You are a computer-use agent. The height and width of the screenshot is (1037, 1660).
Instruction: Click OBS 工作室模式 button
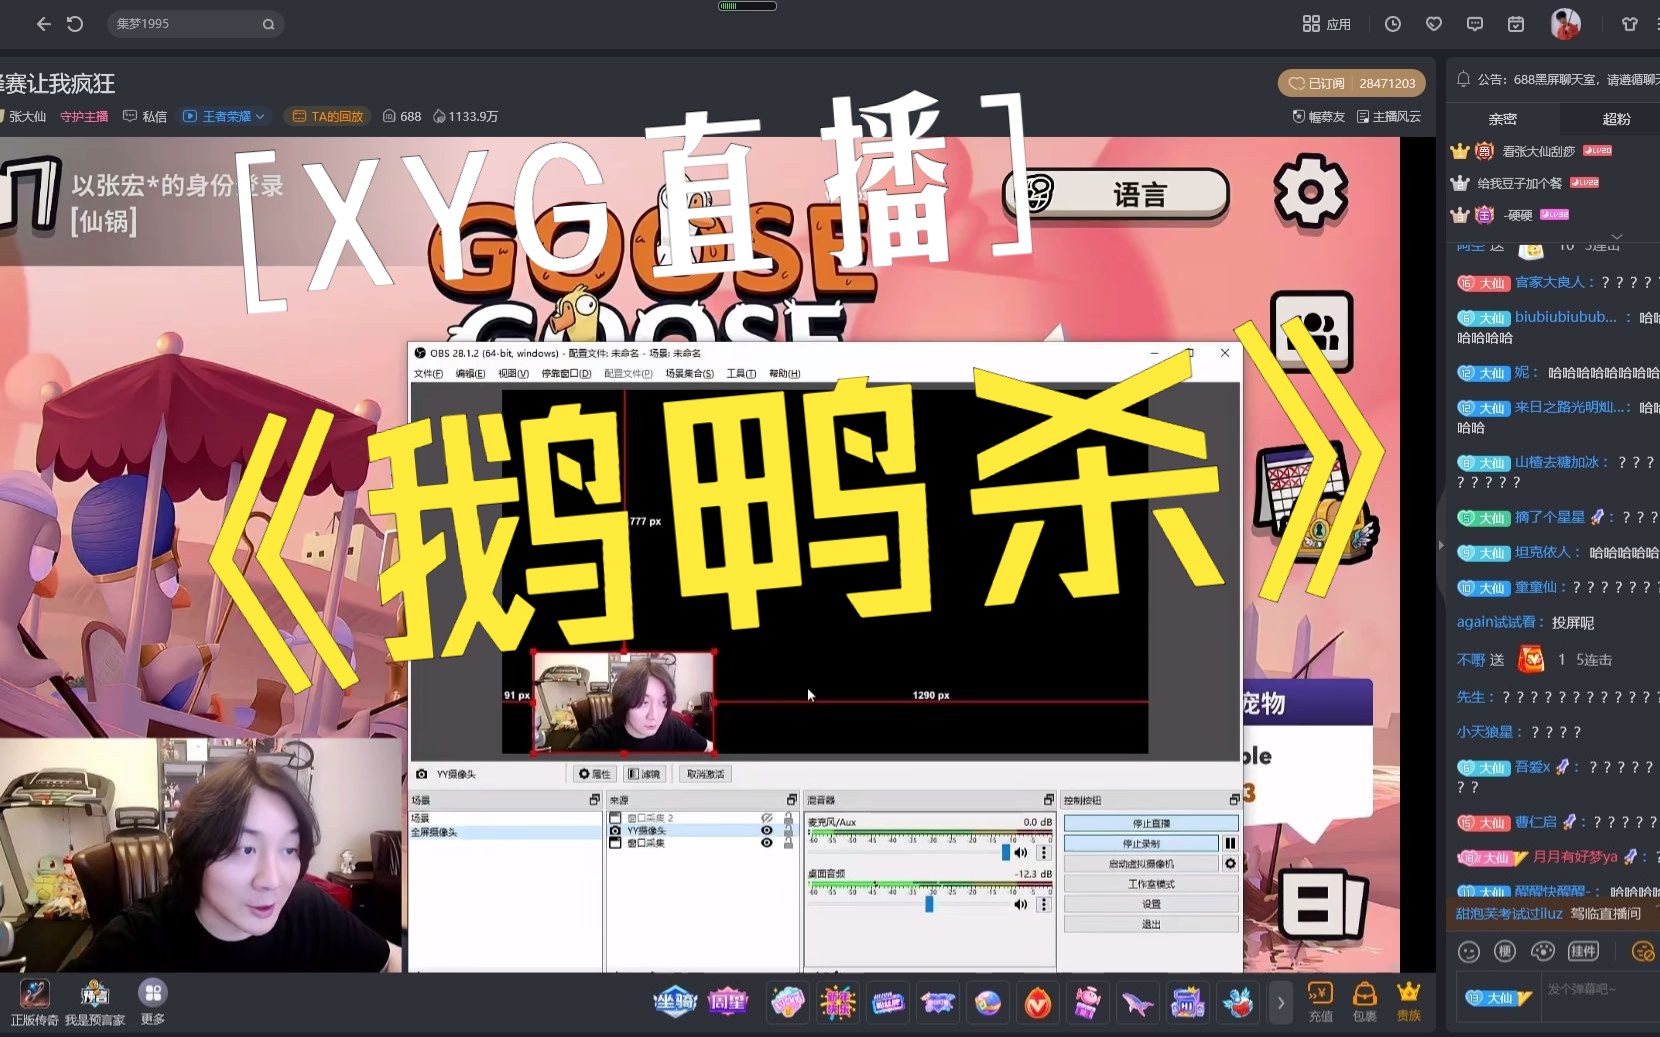point(1151,884)
